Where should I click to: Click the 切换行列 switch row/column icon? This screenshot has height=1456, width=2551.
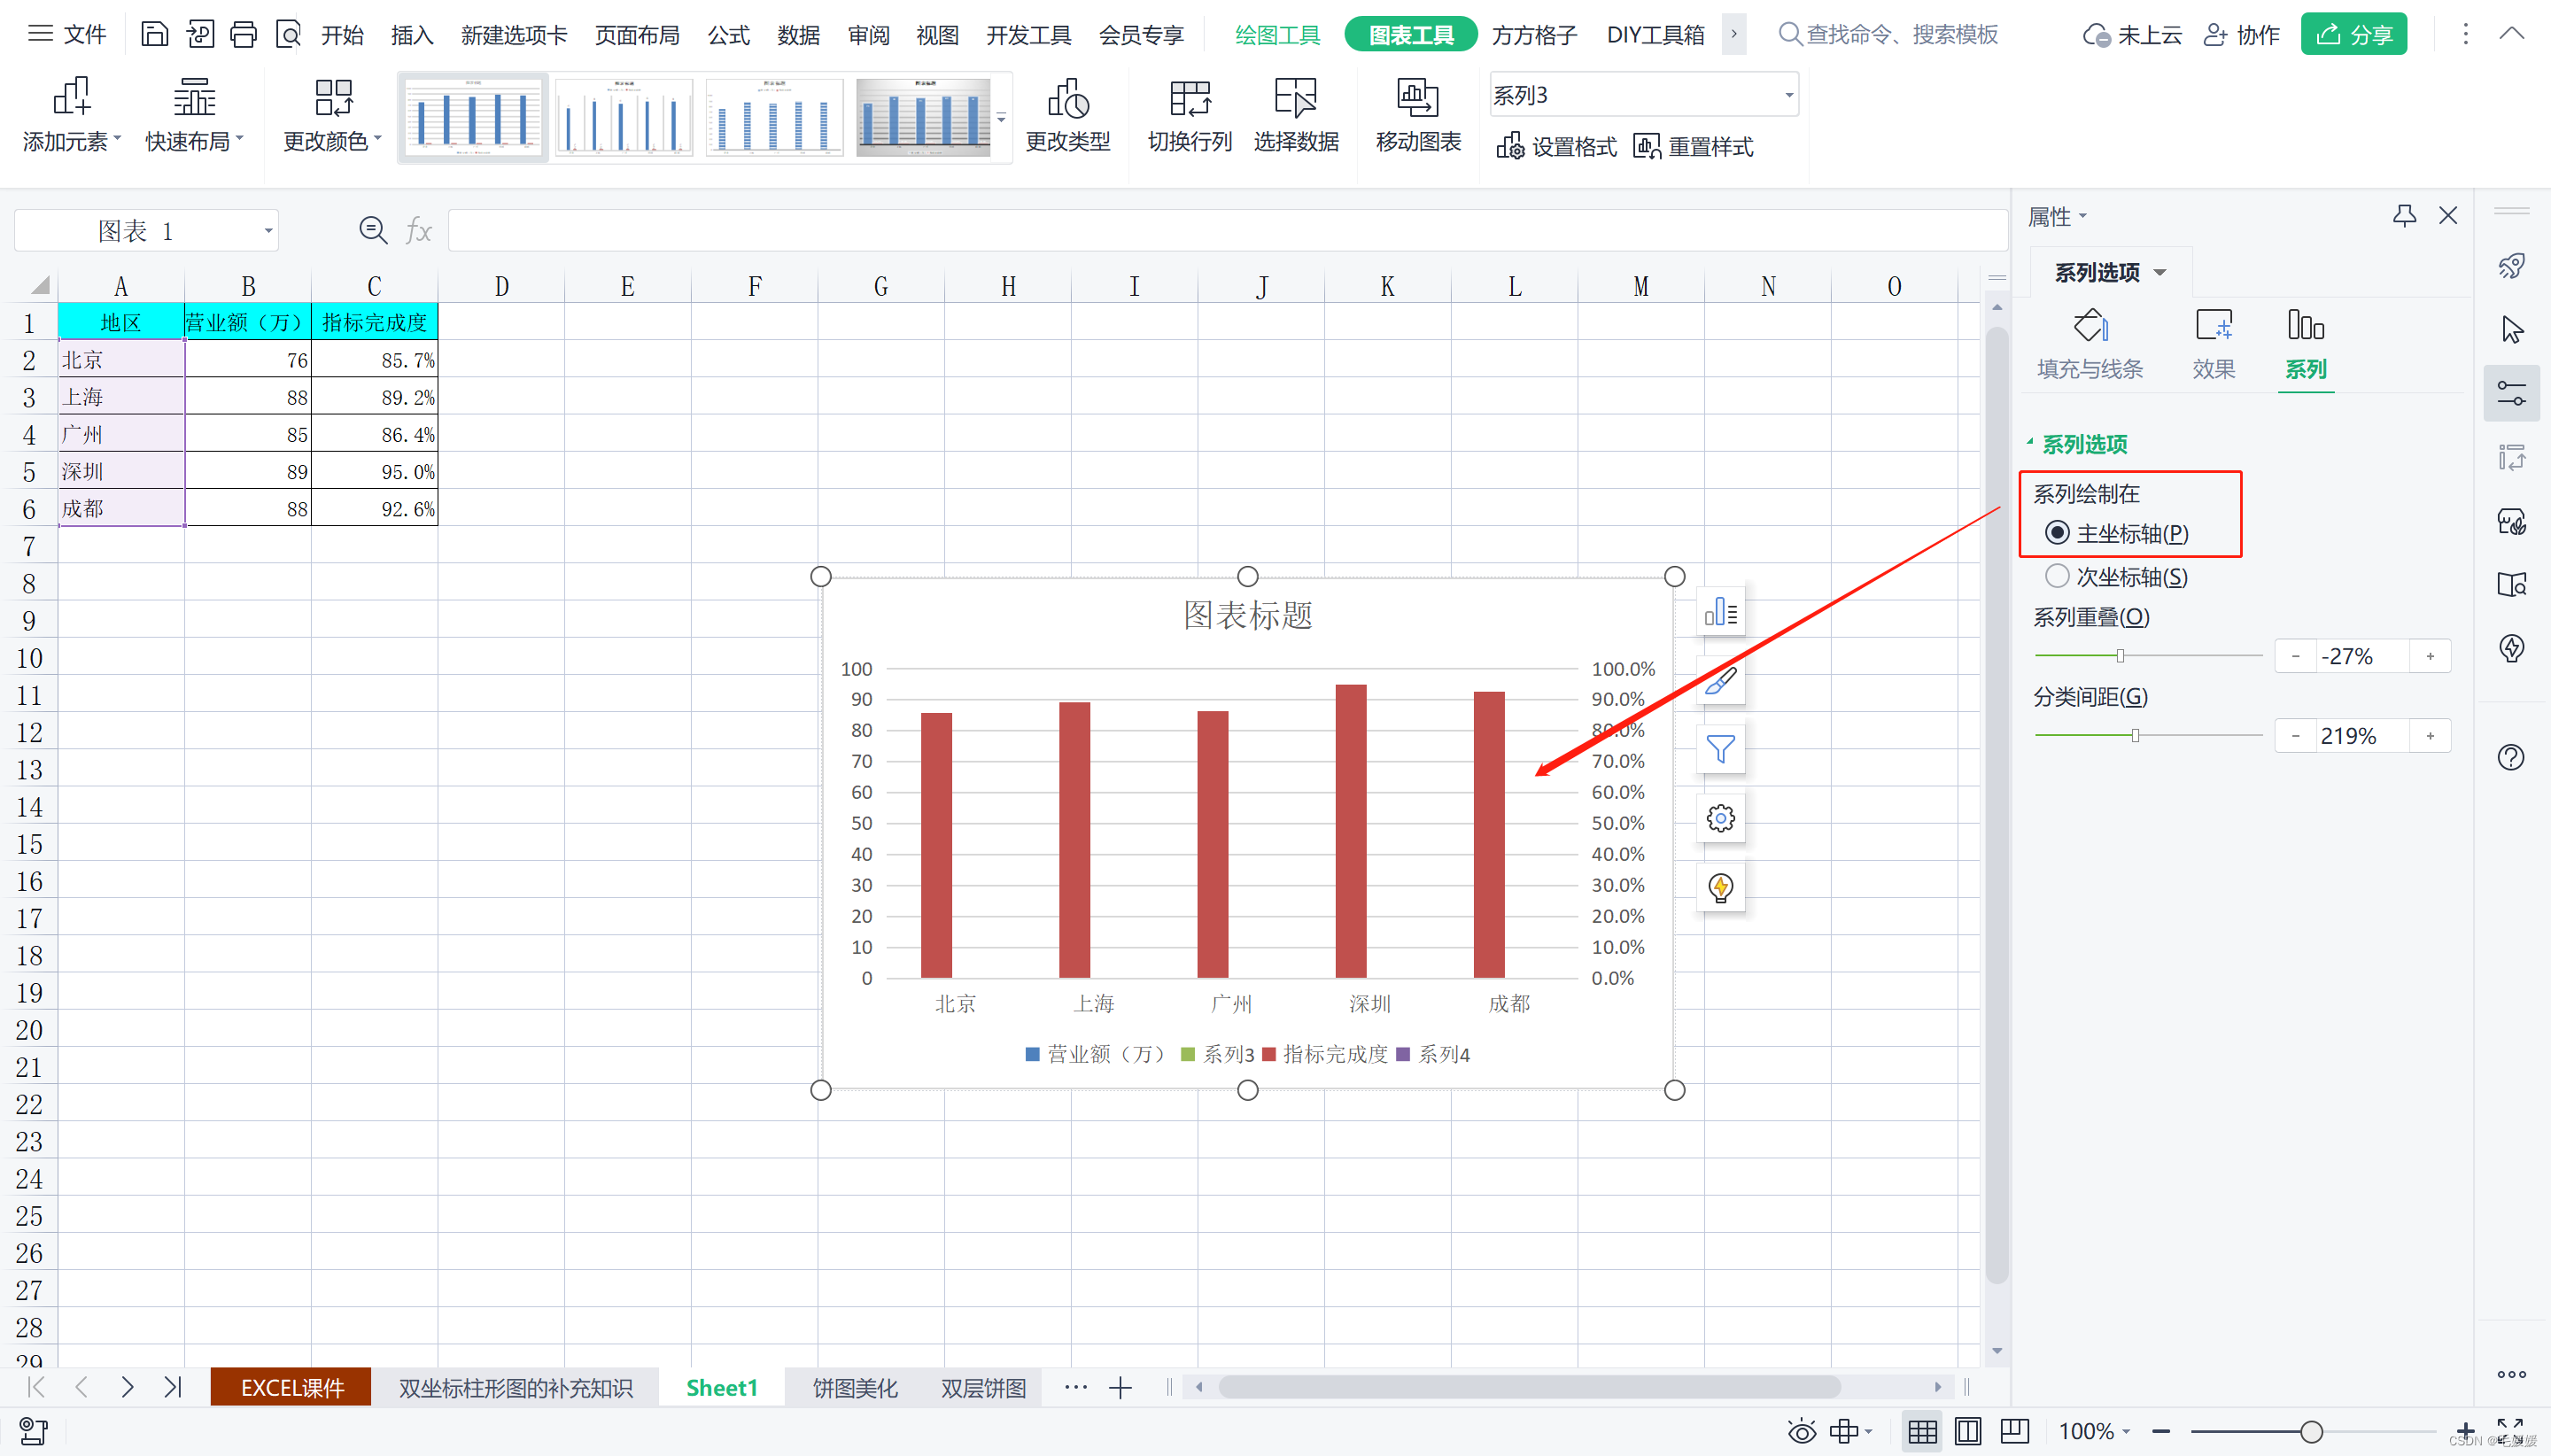[x=1189, y=115]
